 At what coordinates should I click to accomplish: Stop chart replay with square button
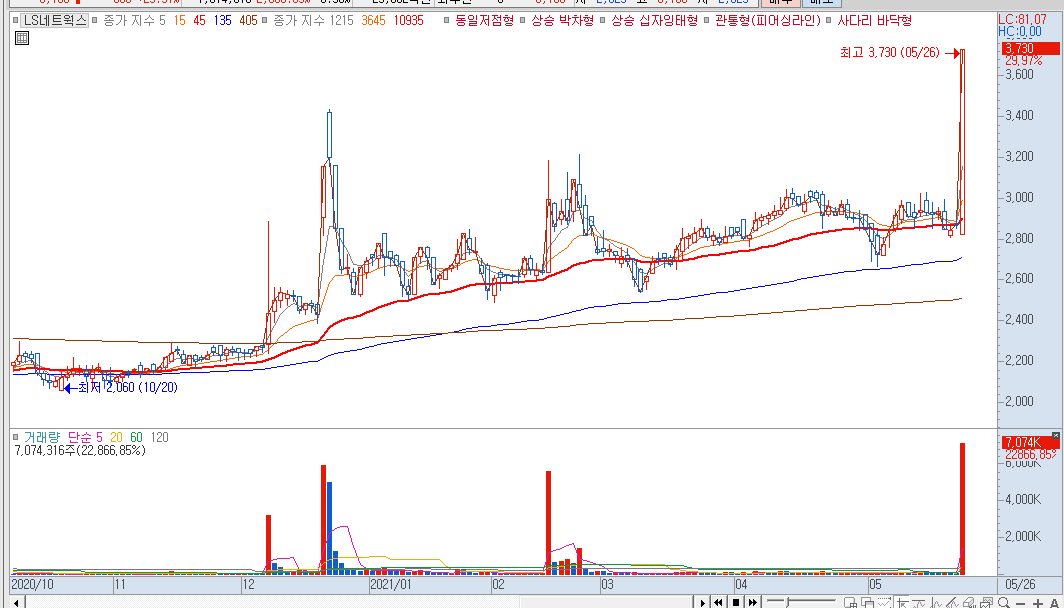click(x=736, y=603)
